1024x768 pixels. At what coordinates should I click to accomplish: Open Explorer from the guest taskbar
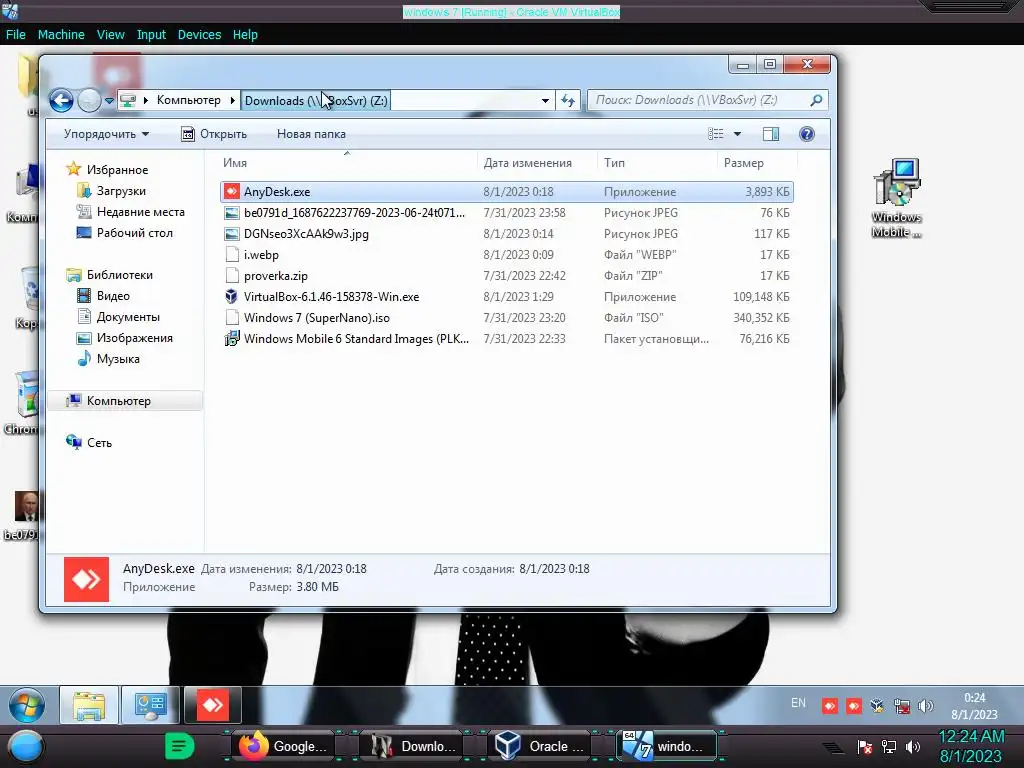tap(89, 705)
